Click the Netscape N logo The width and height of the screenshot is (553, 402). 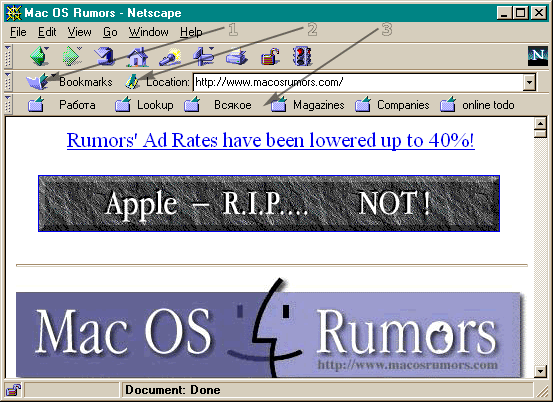click(538, 56)
